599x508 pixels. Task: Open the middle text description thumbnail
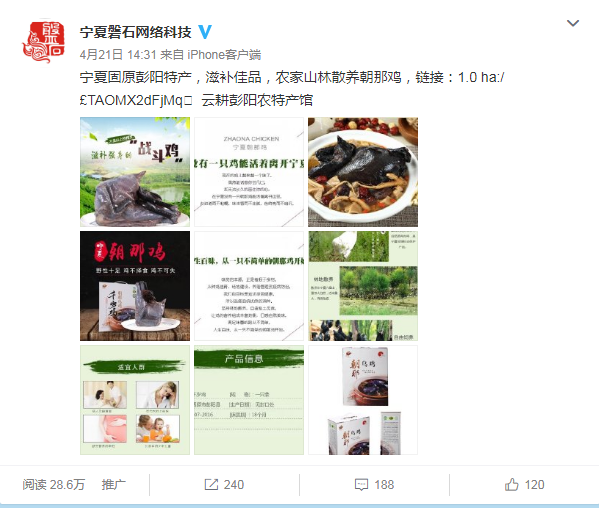(249, 286)
